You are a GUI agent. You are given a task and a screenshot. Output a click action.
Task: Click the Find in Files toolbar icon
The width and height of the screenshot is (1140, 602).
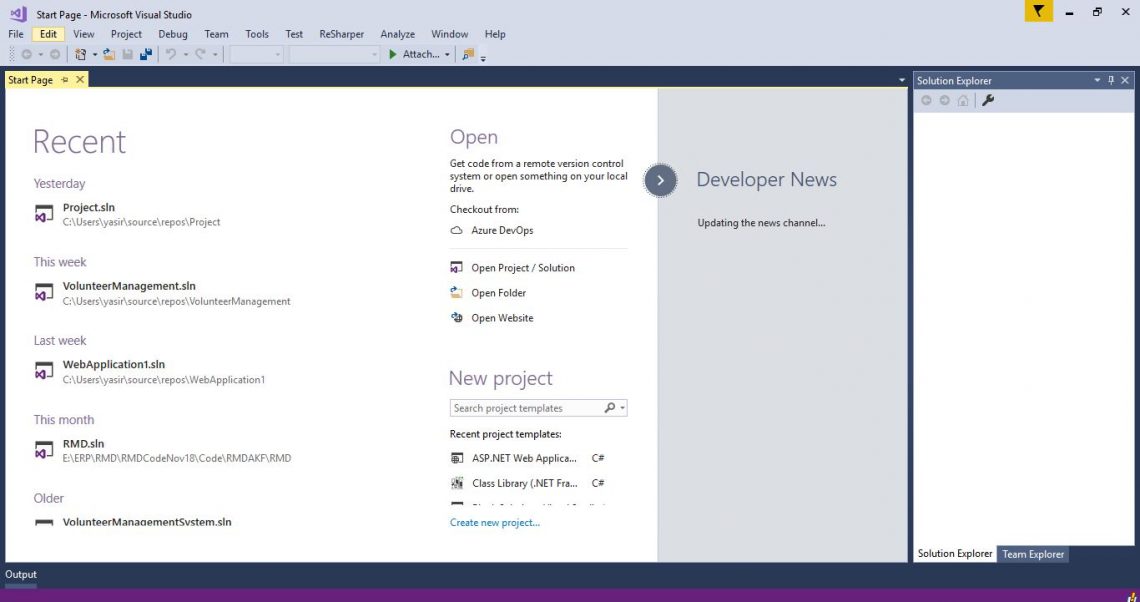468,55
